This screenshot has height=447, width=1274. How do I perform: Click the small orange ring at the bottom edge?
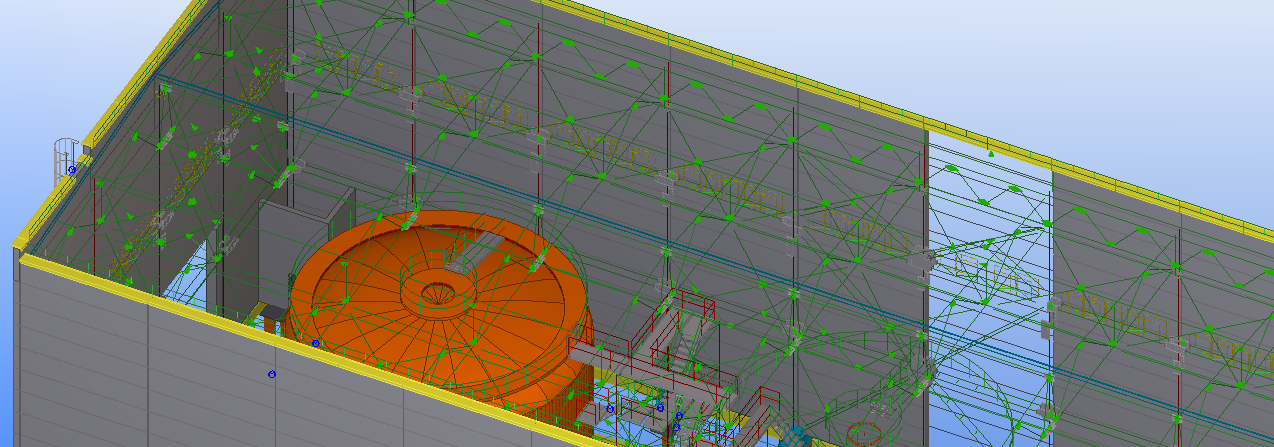[x=862, y=435]
